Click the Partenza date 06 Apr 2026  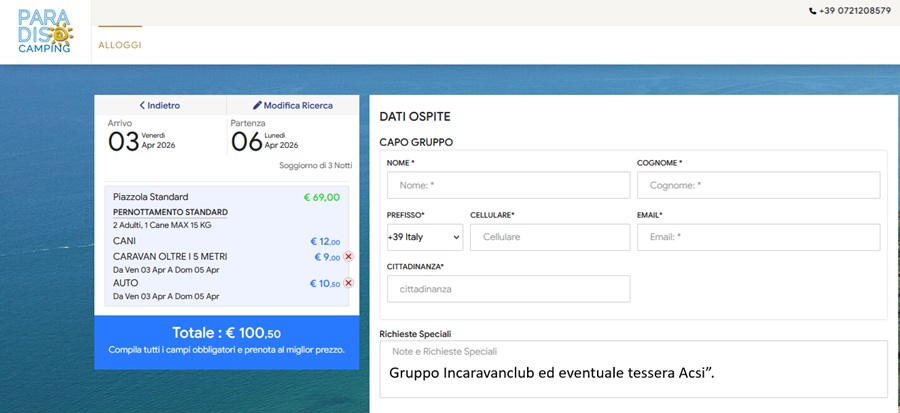265,140
